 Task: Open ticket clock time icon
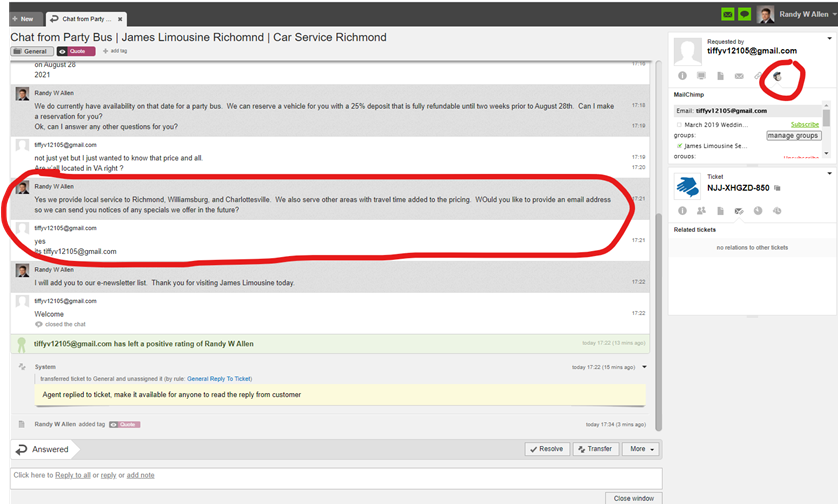click(758, 211)
